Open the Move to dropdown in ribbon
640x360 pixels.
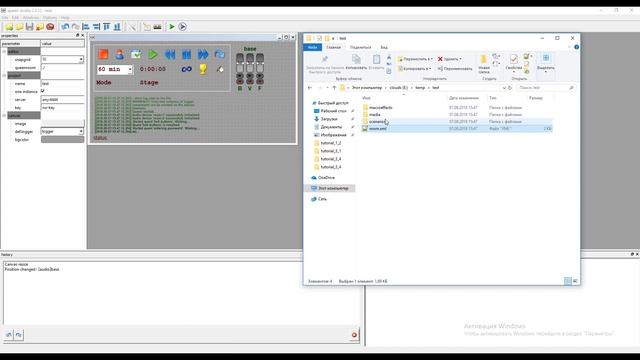415,59
